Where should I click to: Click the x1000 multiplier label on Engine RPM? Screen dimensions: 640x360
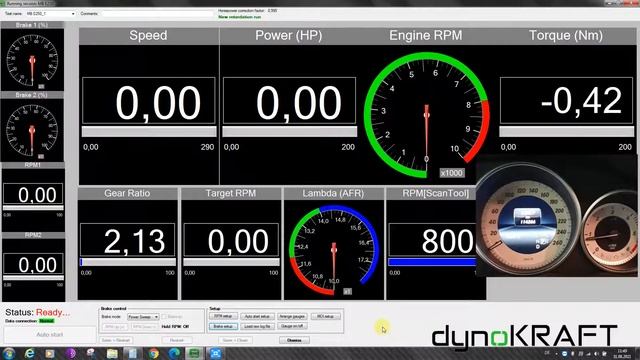(x=451, y=173)
